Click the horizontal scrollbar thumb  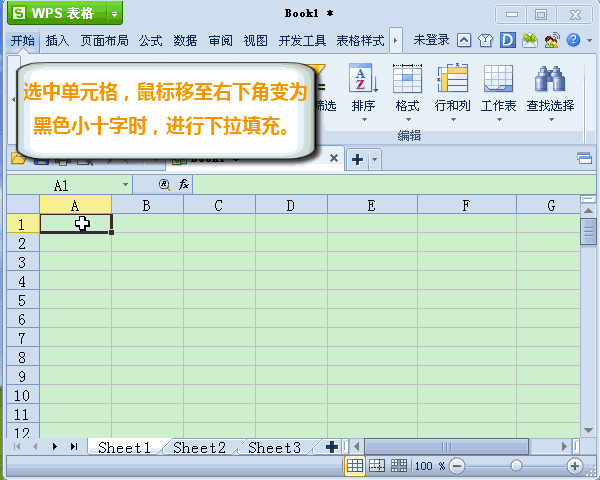446,446
